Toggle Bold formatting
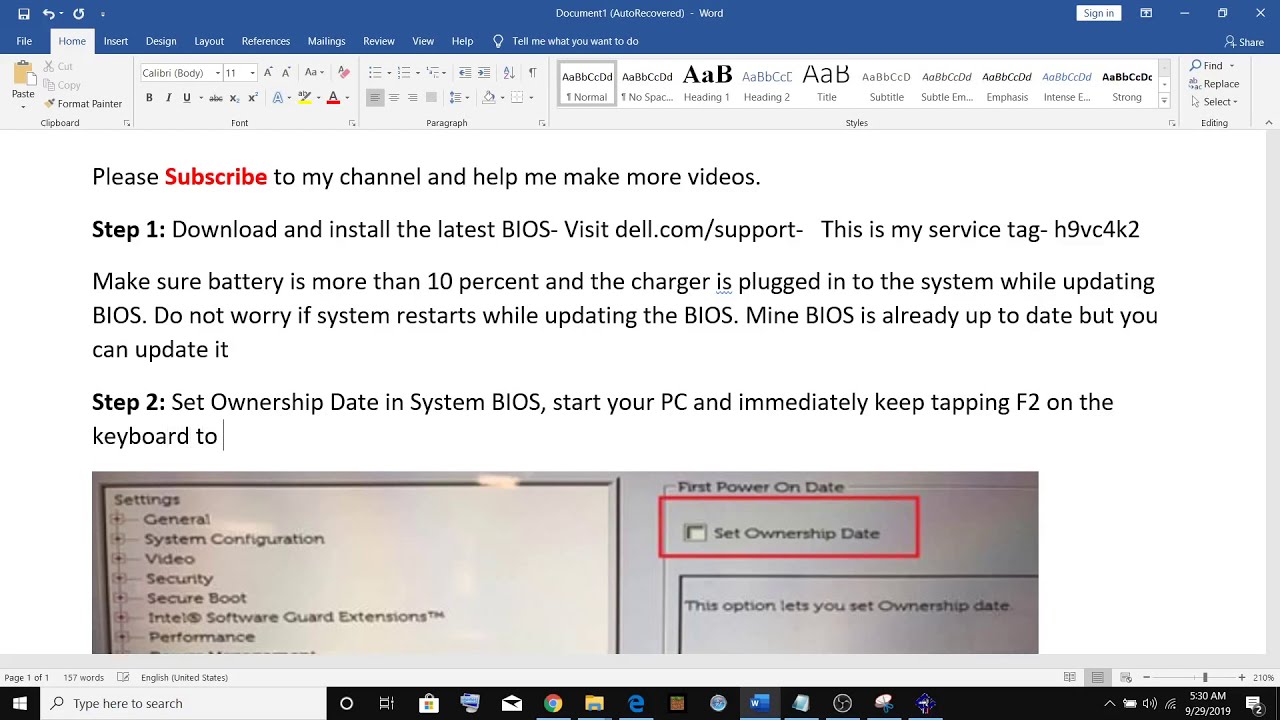Screen dimensions: 1280x720 tap(149, 98)
